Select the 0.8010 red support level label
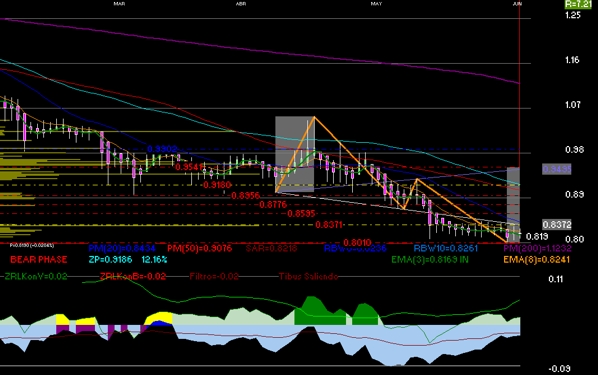598x375 pixels. click(x=357, y=243)
